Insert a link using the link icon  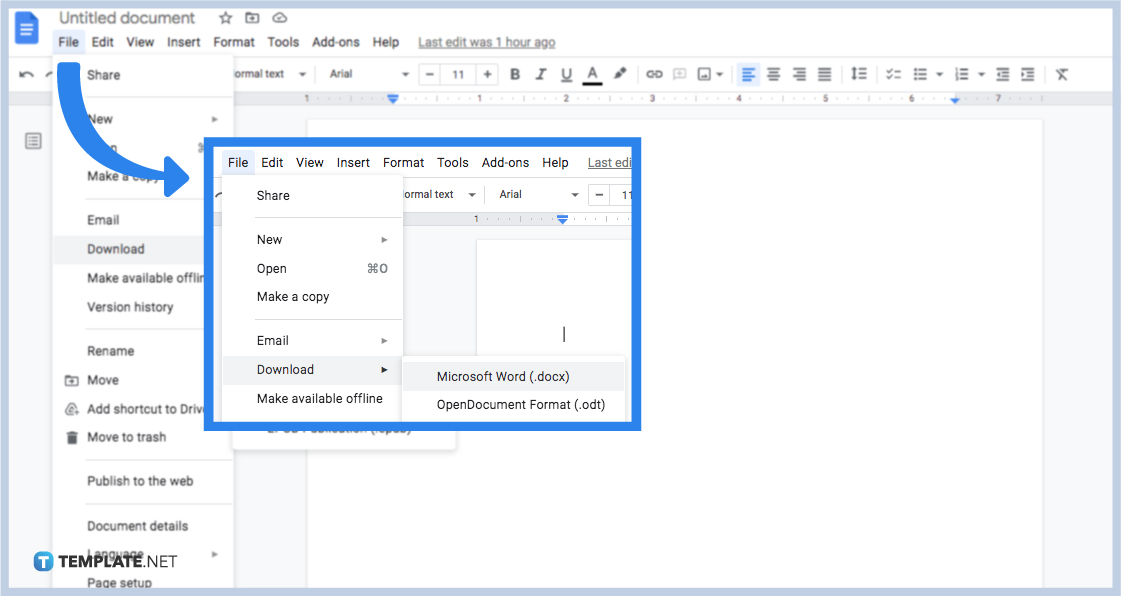point(655,74)
